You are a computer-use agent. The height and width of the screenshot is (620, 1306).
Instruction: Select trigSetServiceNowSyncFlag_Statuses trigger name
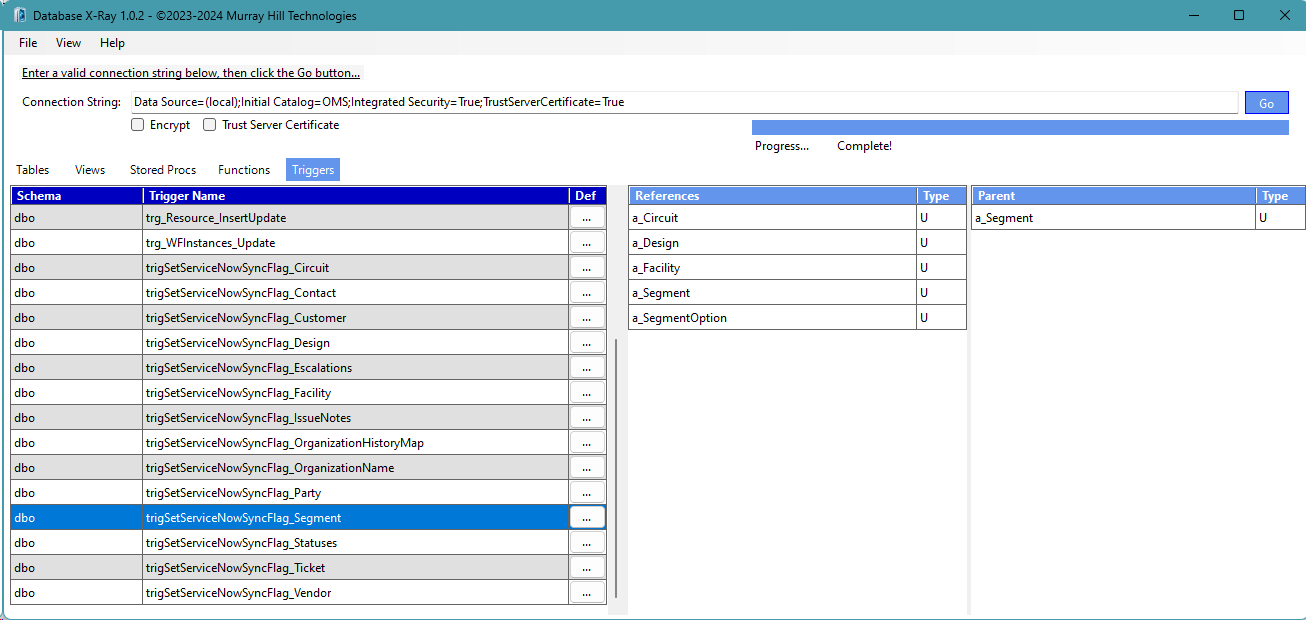point(355,542)
